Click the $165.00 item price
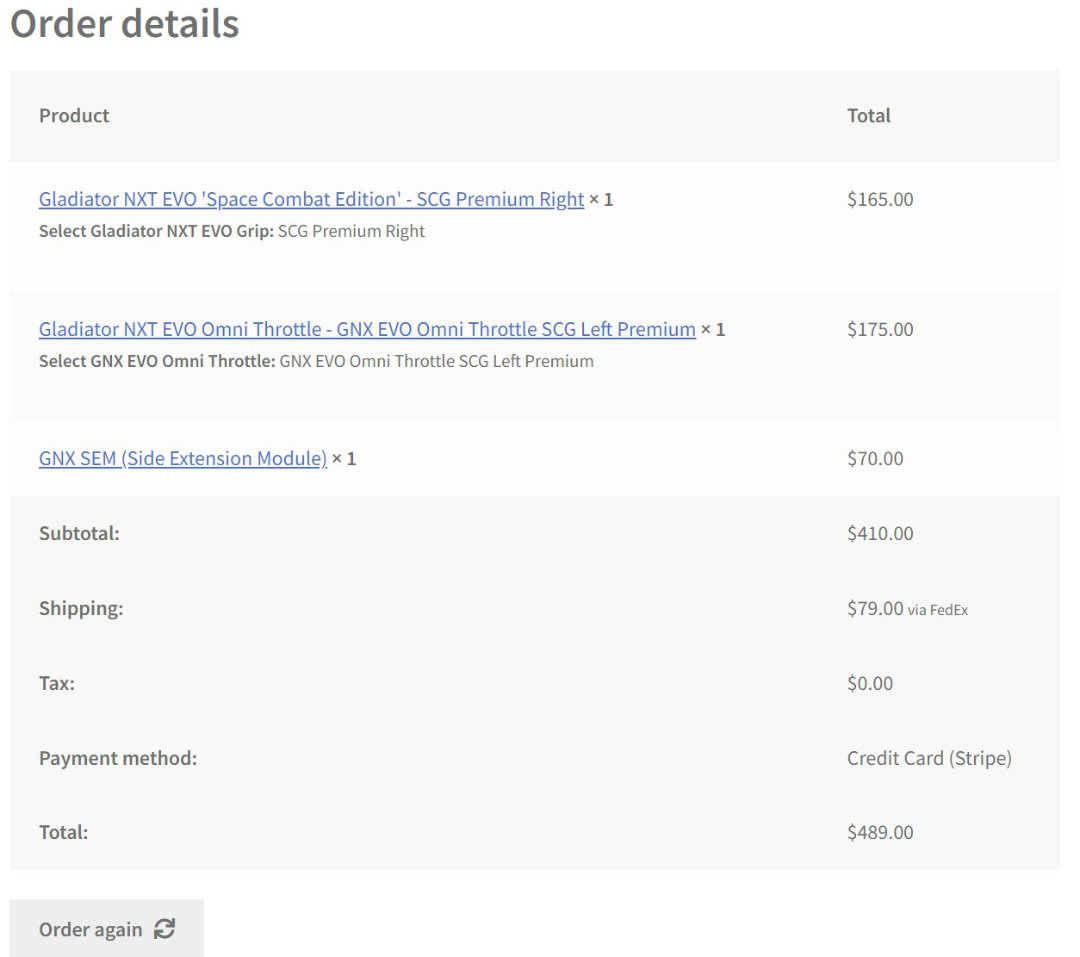The width and height of the screenshot is (1080, 957). click(x=880, y=199)
